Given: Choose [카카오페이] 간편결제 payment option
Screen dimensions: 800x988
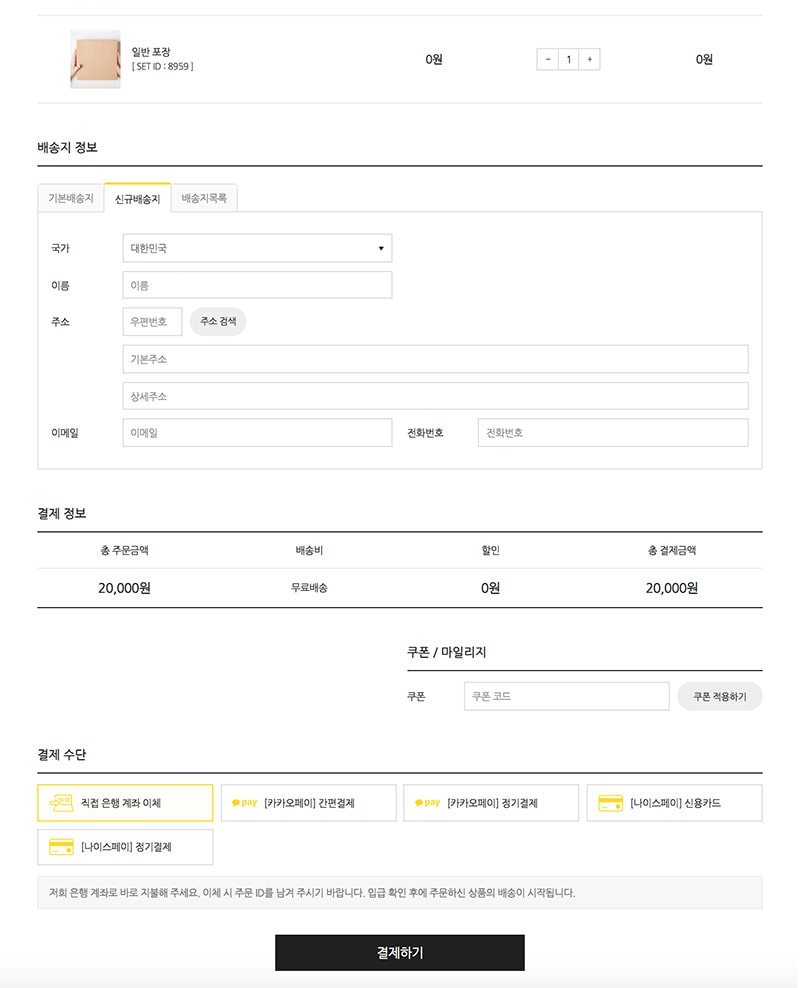Looking at the screenshot, I should (x=309, y=802).
